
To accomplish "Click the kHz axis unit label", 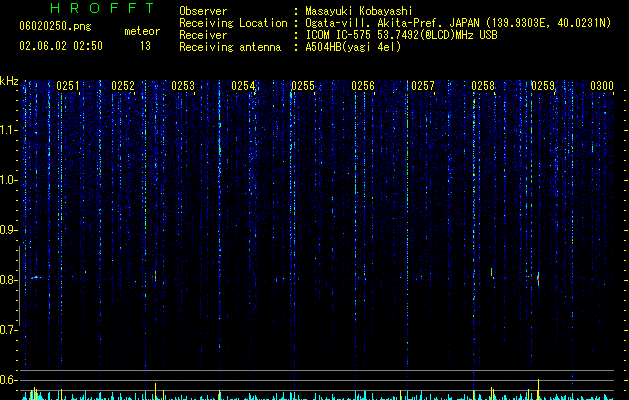I will click(9, 81).
